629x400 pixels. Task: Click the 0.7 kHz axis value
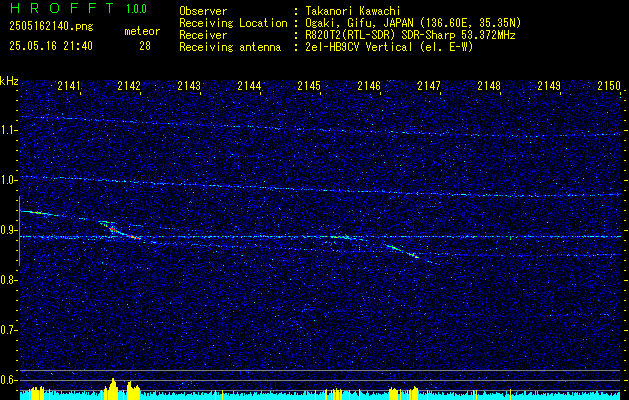pos(8,330)
